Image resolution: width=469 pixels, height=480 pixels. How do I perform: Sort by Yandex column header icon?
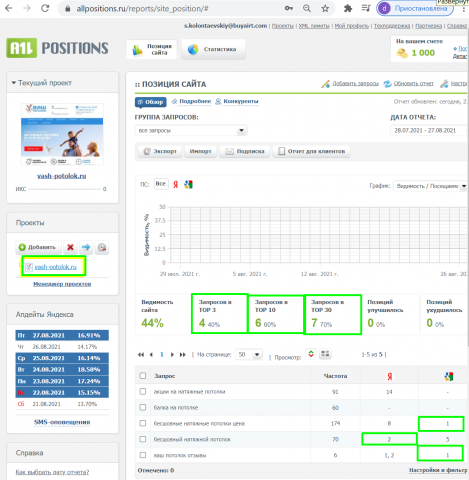pos(389,376)
